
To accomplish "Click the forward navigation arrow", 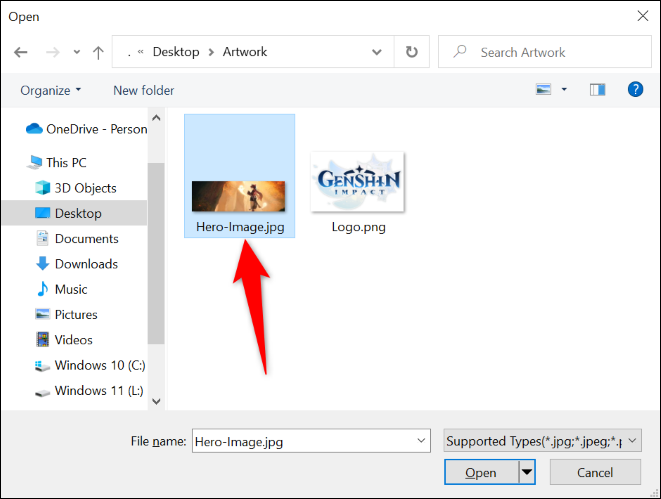I will (53, 52).
